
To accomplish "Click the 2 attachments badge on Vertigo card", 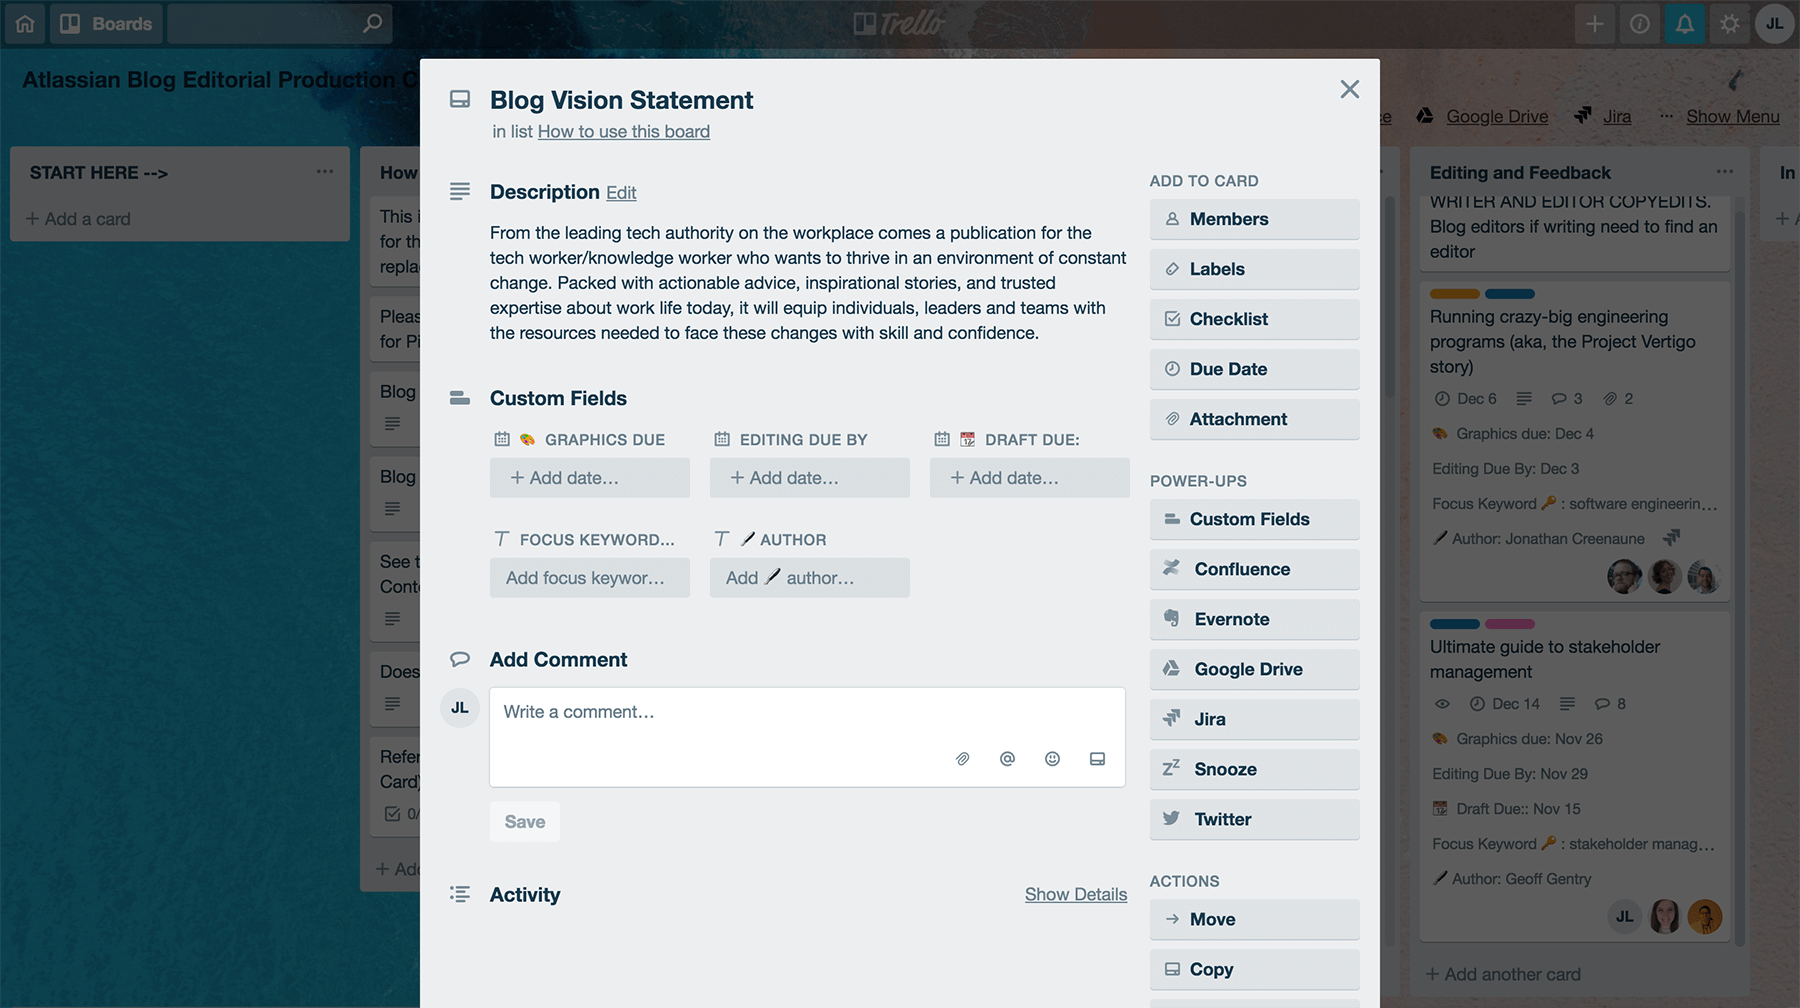I will click(x=1618, y=399).
